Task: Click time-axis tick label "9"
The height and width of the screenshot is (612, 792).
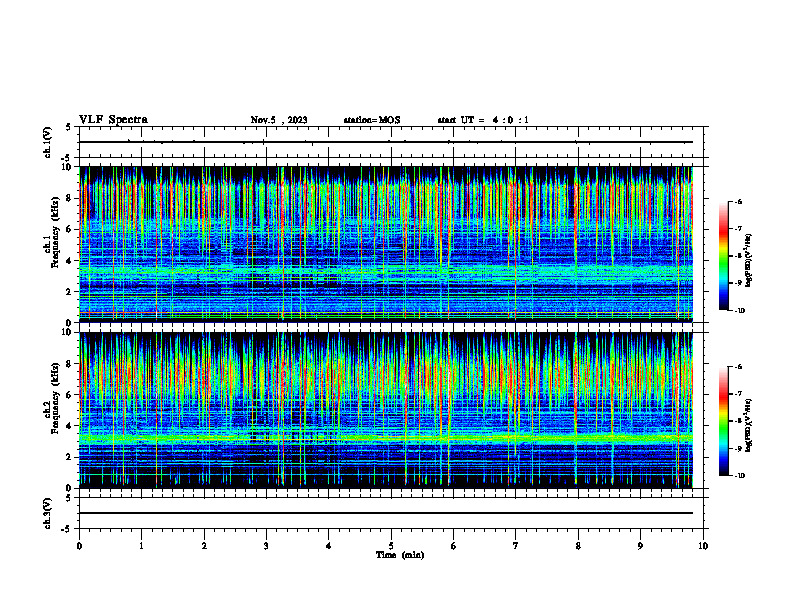Action: [x=640, y=546]
